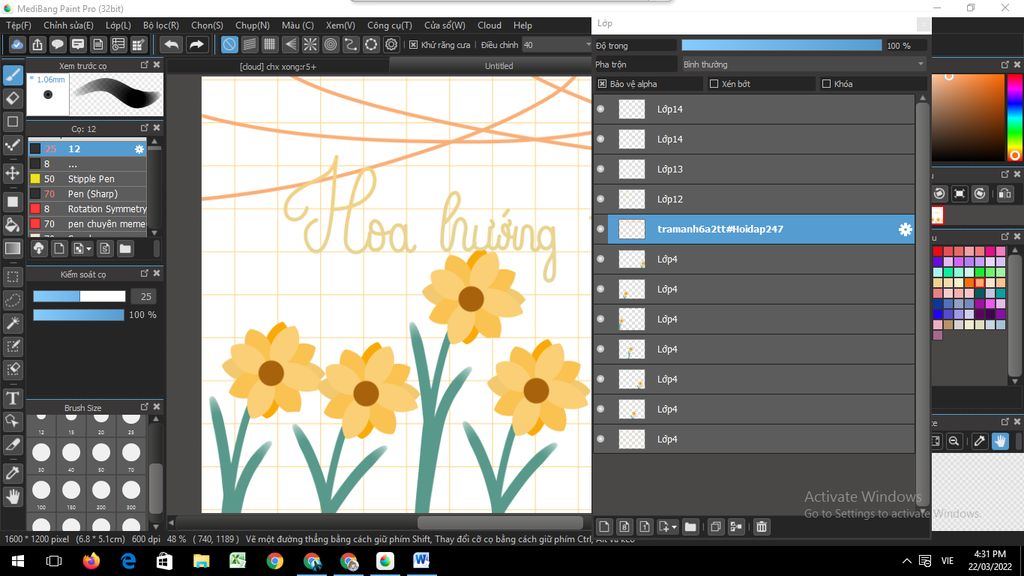The height and width of the screenshot is (576, 1024).
Task: Select the Stipple Pen brush
Action: 91,179
